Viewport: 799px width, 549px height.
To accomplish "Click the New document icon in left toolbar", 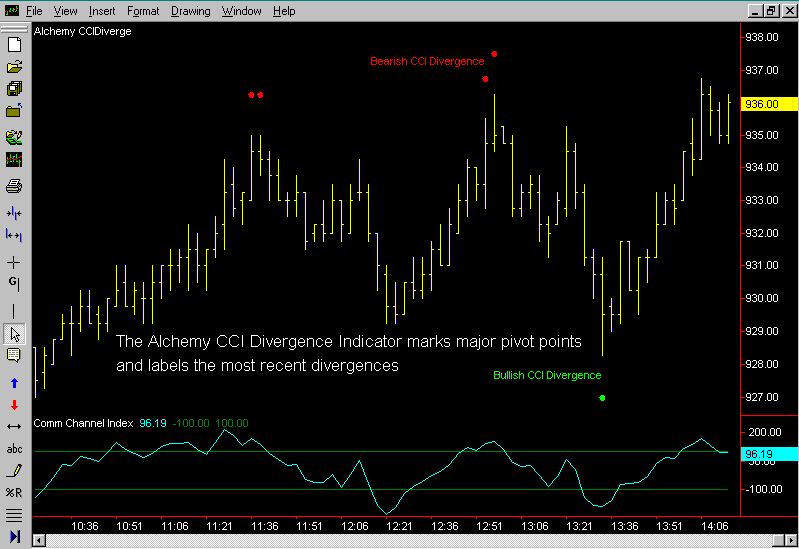I will coord(14,45).
